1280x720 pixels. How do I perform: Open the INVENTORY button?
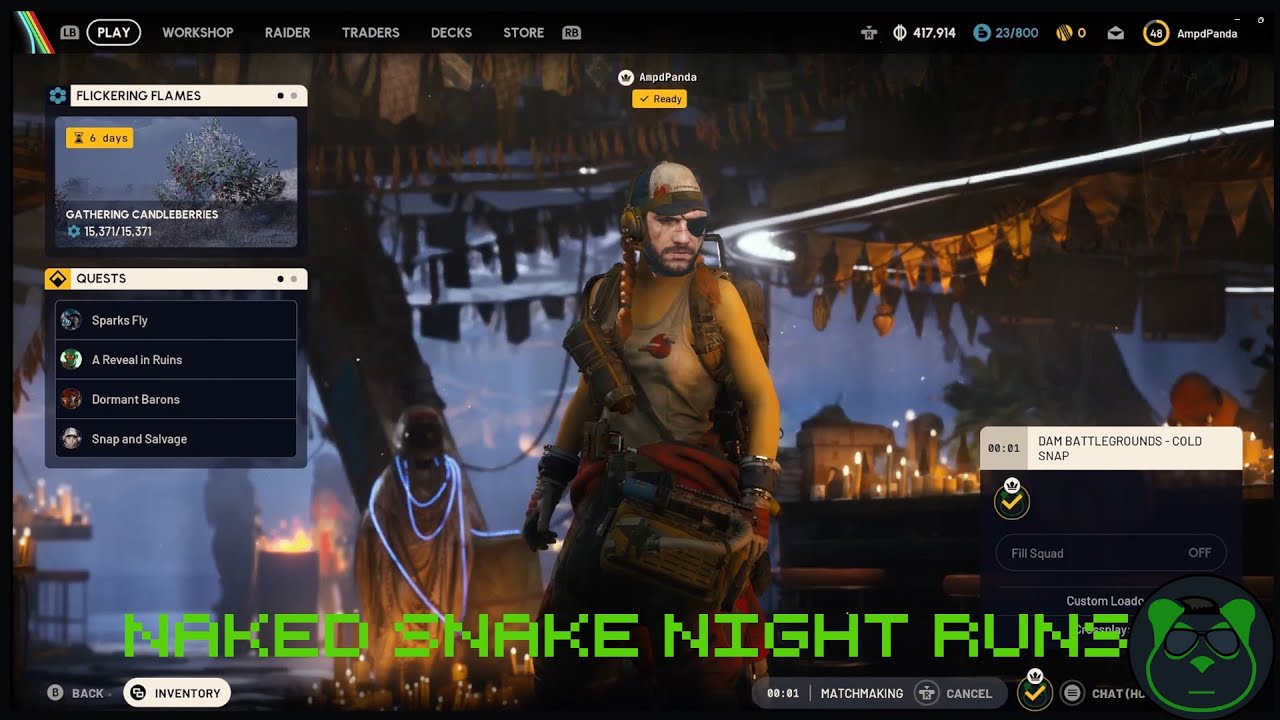click(x=177, y=693)
